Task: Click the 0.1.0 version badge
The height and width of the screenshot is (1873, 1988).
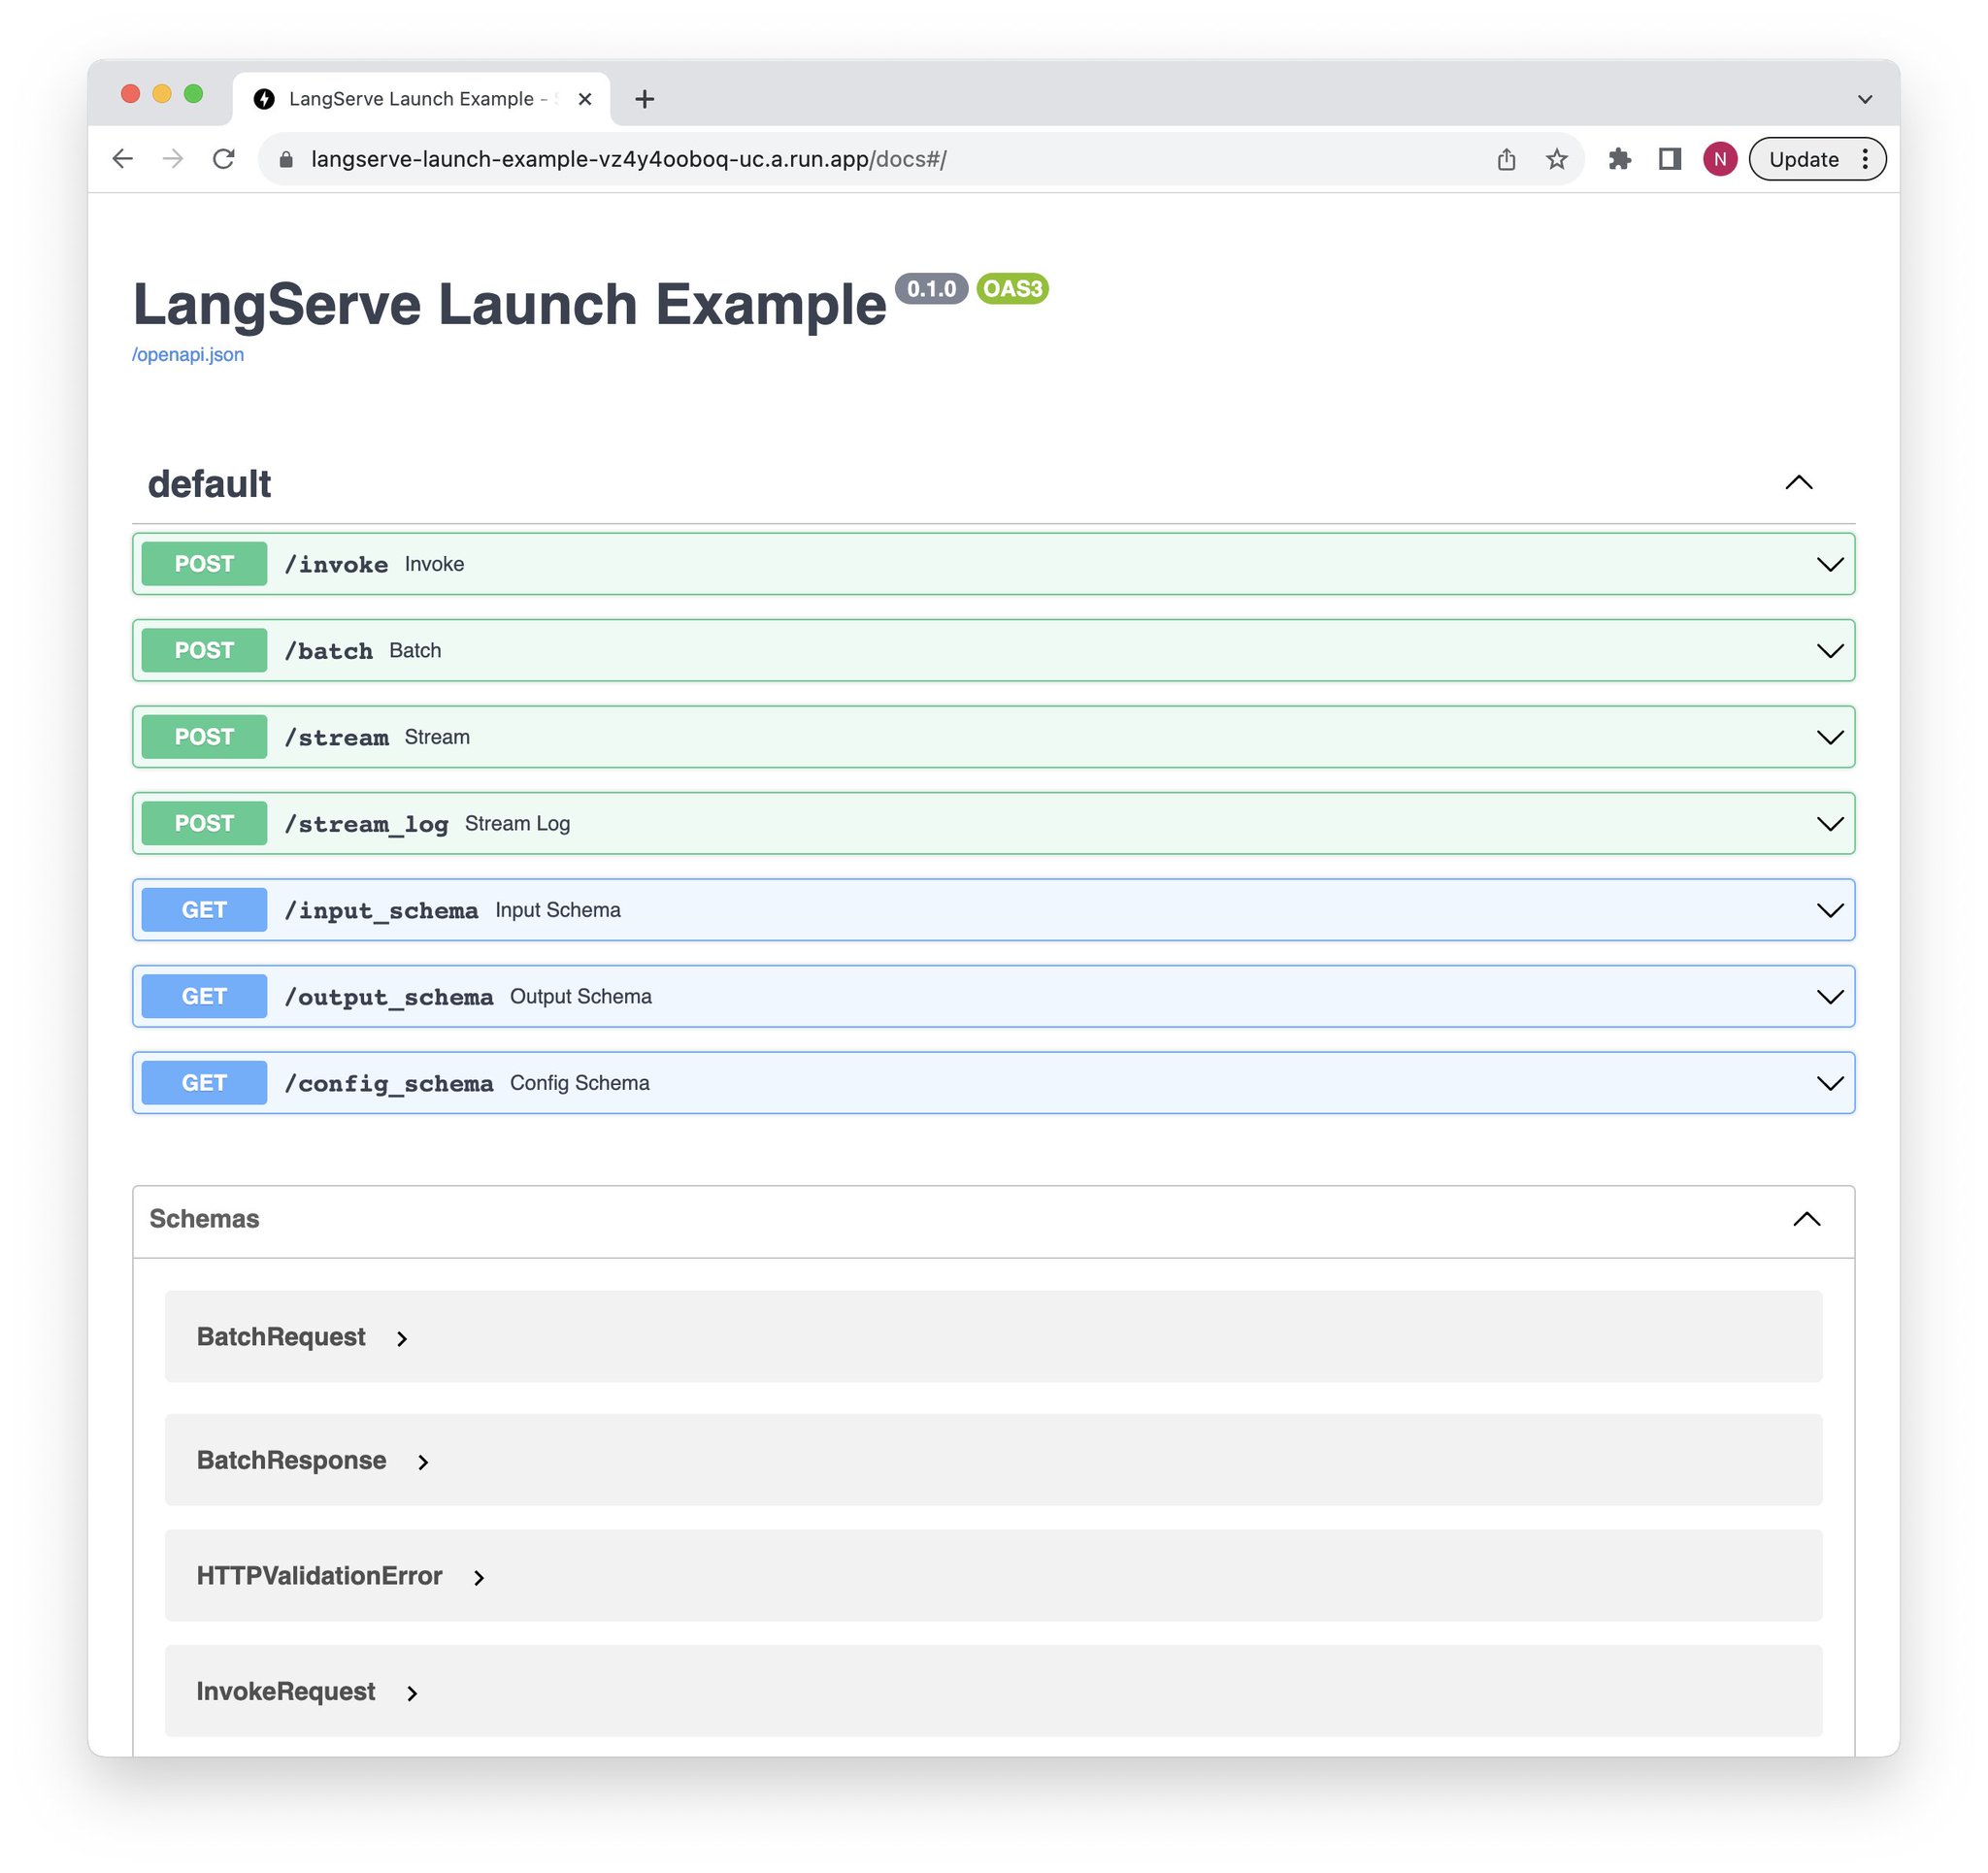Action: 931,289
